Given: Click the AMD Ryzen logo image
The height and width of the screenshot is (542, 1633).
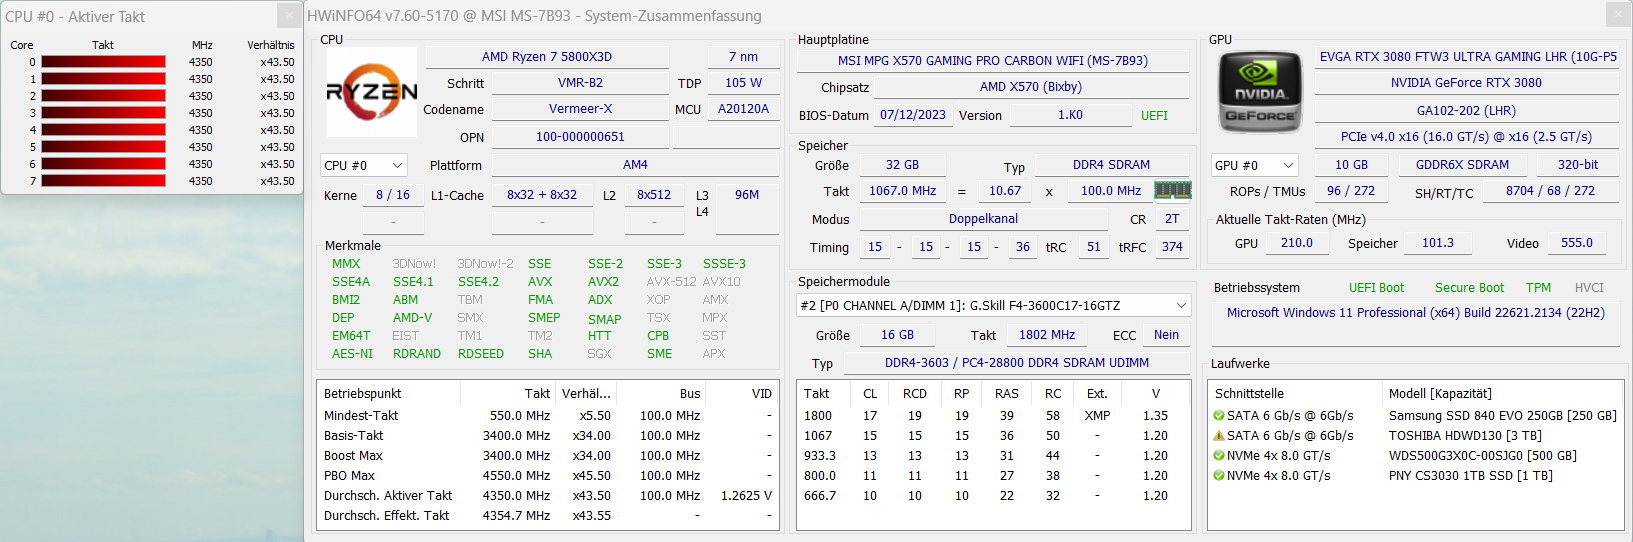Looking at the screenshot, I should click(x=372, y=92).
